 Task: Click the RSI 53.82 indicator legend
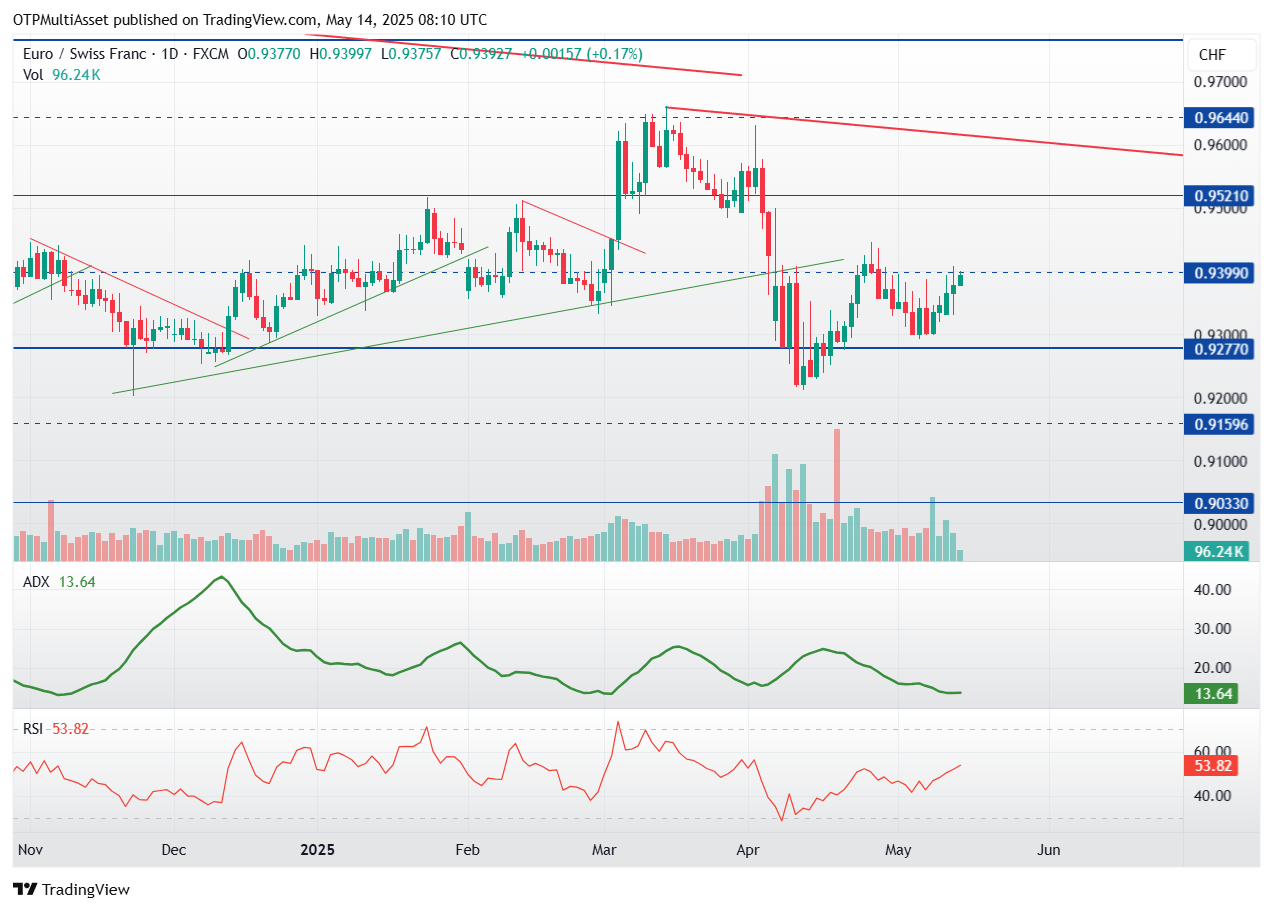pos(56,728)
